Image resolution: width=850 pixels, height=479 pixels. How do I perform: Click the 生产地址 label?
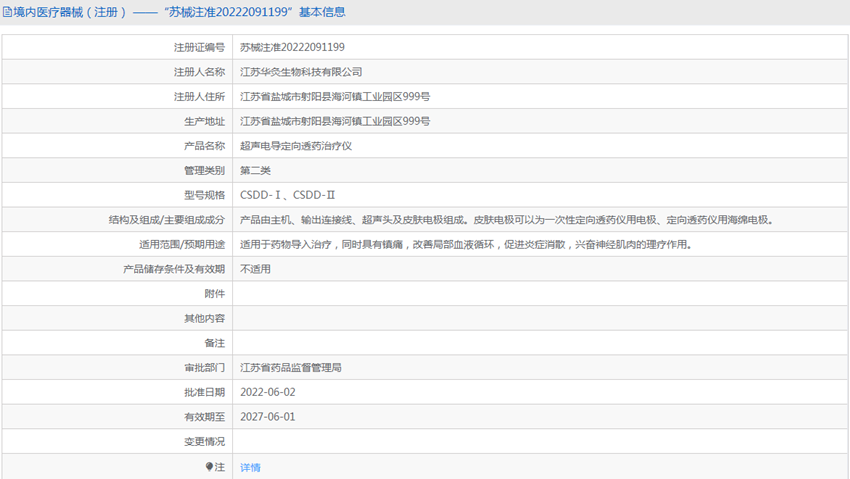(x=204, y=121)
